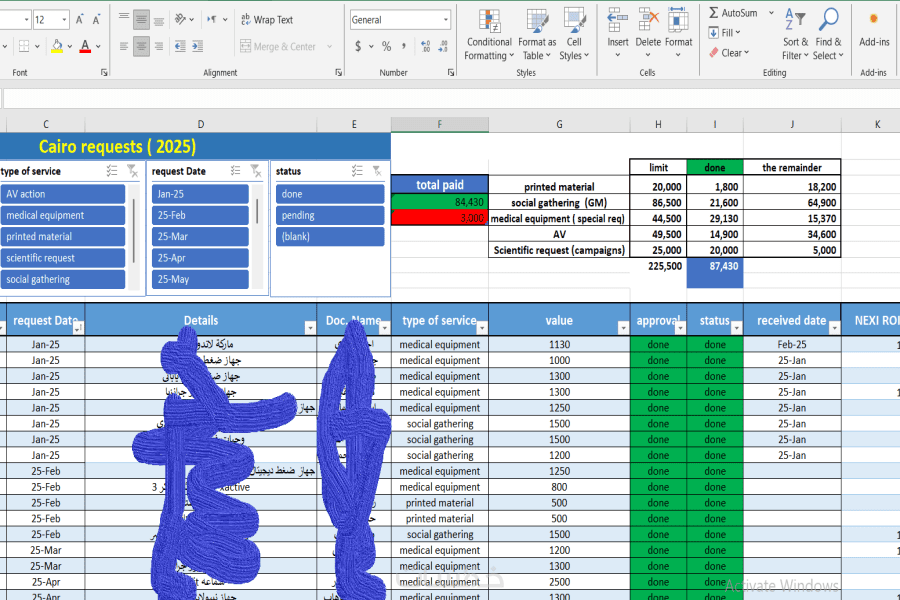Apply the yellow fill color bucket
The width and height of the screenshot is (900, 600).
57,46
